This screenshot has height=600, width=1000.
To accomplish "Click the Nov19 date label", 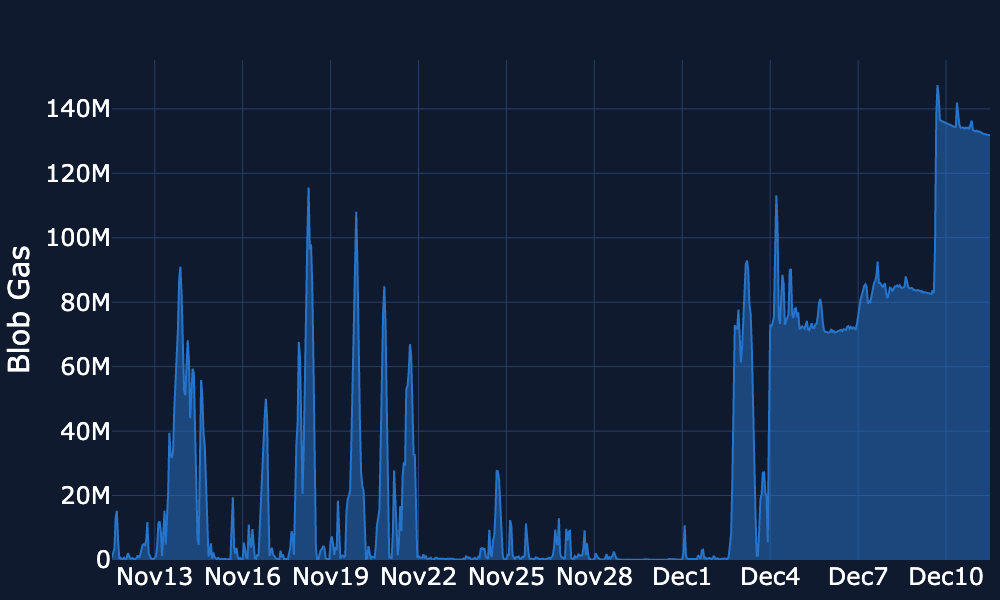I will 330,577.
